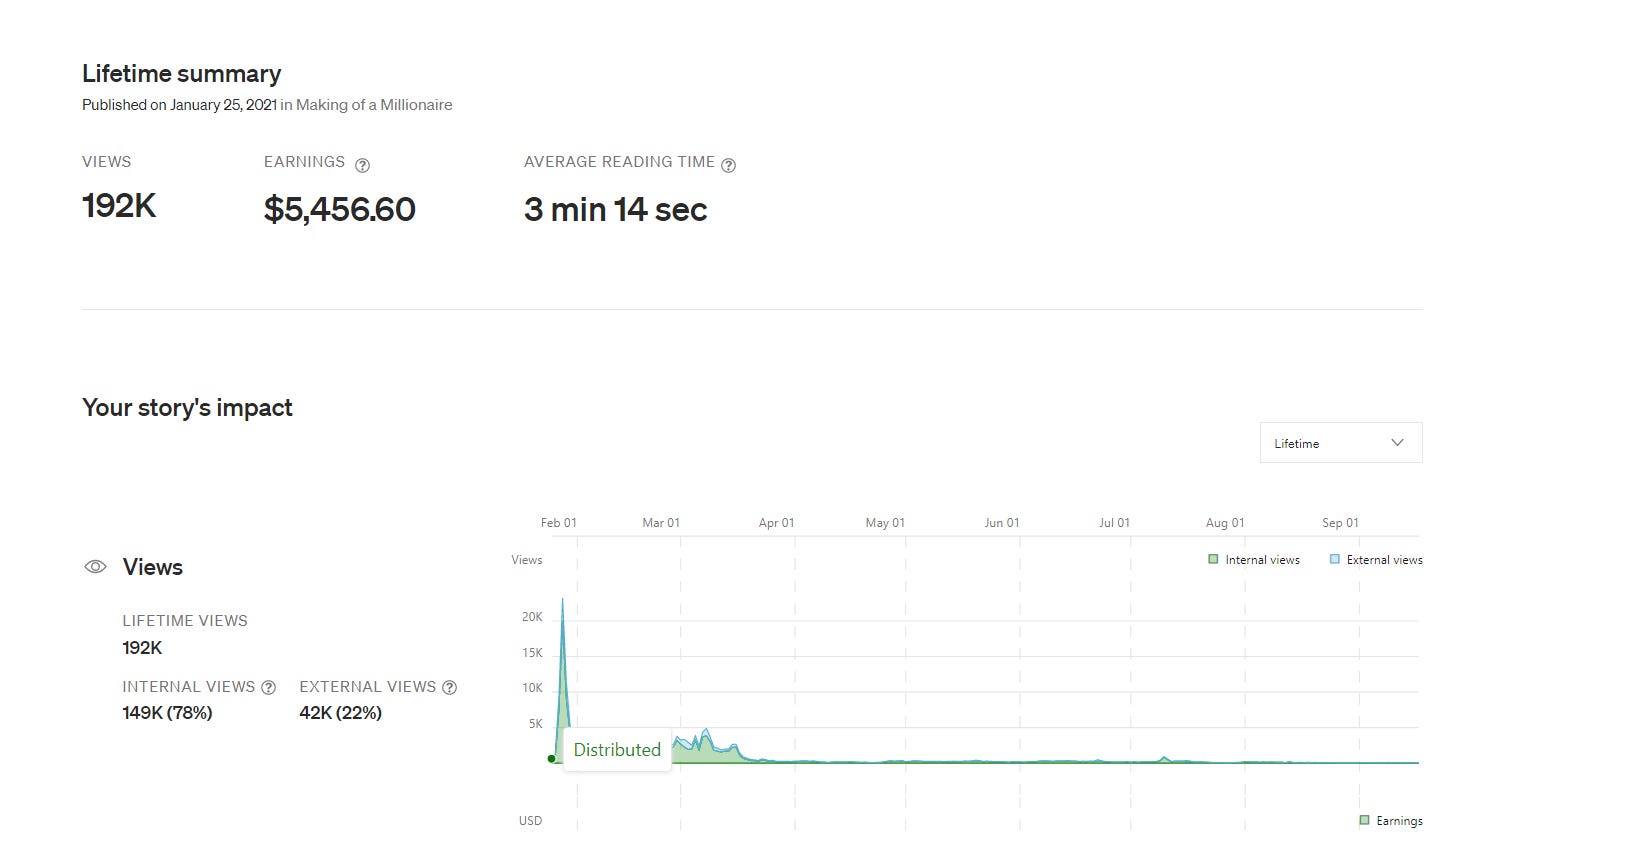Click the Views y-axis title
Image resolution: width=1647 pixels, height=841 pixels.
tap(527, 560)
